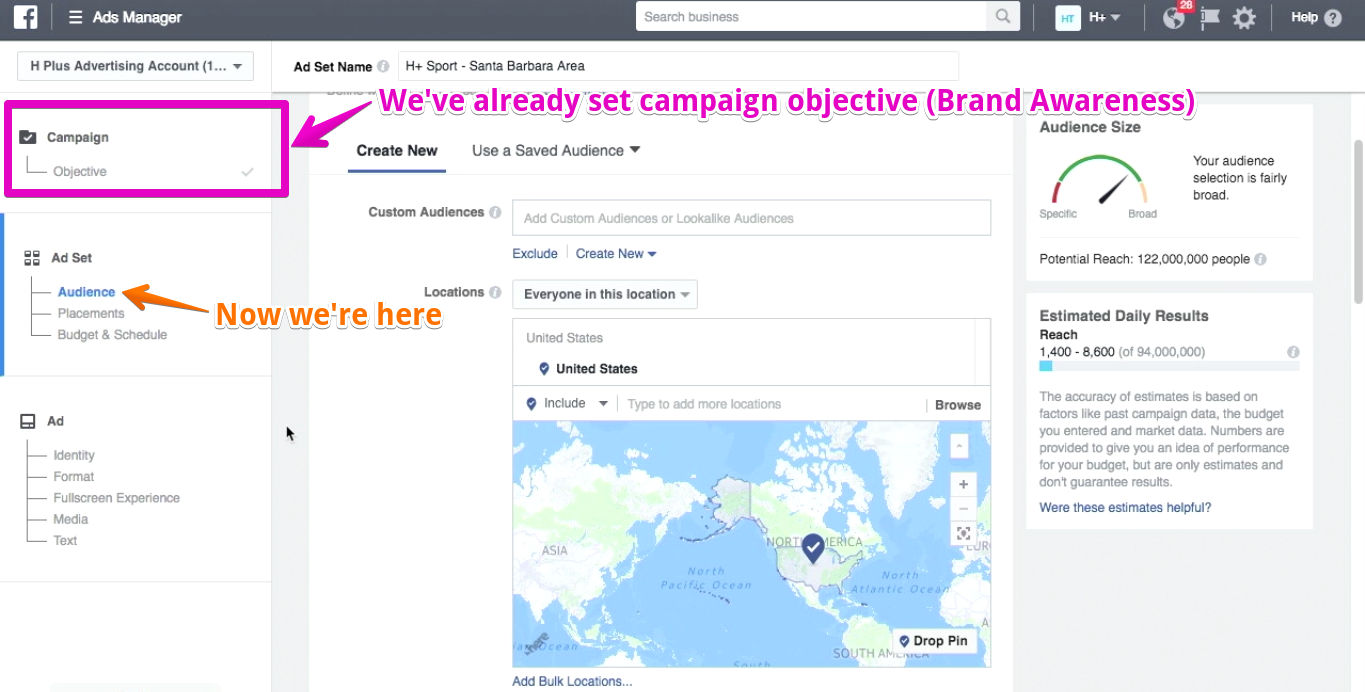
Task: Open the H+ account switcher
Action: point(1088,17)
